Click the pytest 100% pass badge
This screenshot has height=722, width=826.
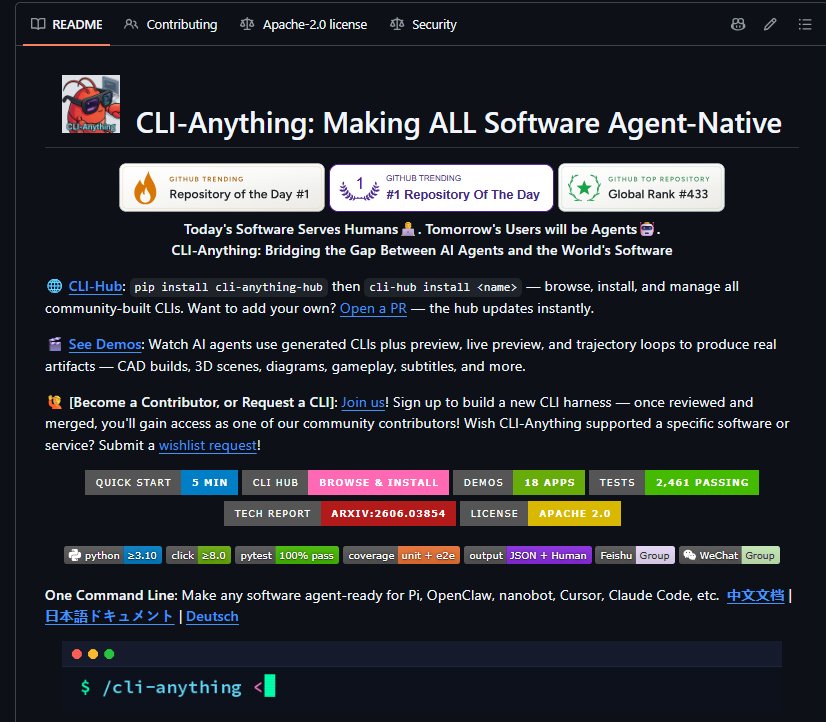(x=287, y=555)
